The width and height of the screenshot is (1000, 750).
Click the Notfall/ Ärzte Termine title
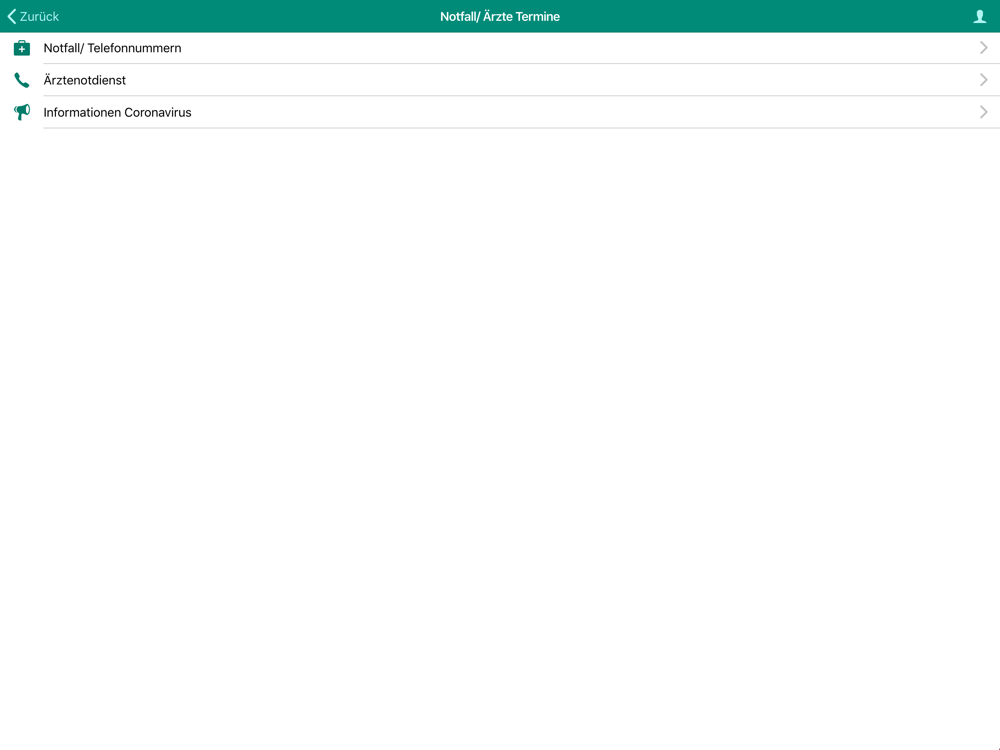pyautogui.click(x=500, y=17)
